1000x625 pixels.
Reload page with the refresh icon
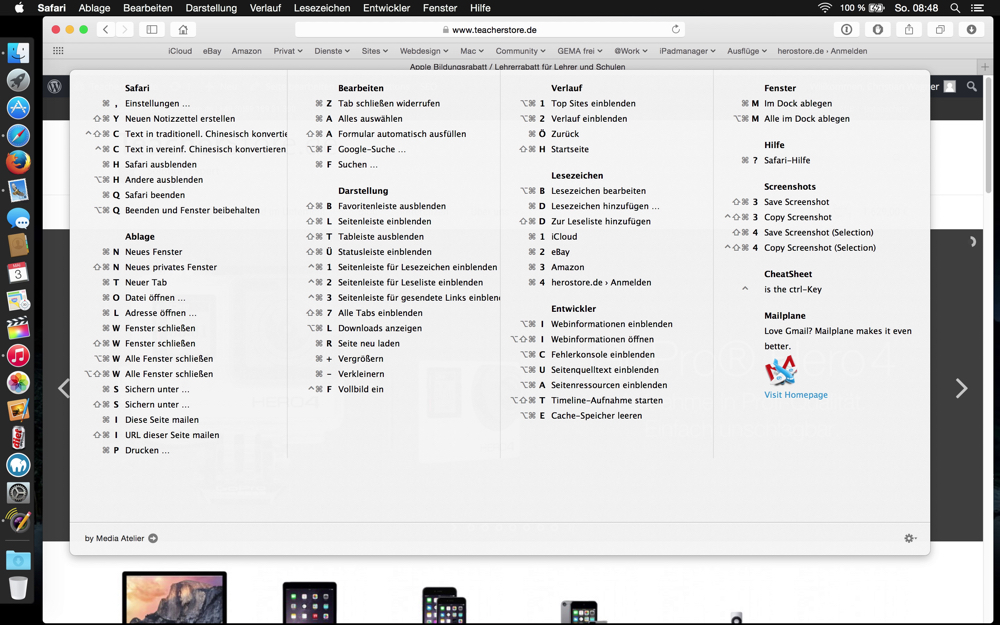[675, 29]
